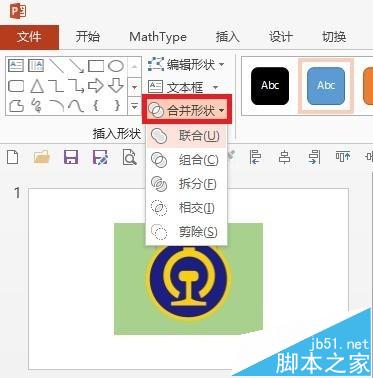Pick the elbow connector shape
The height and width of the screenshot is (378, 373).
(56, 86)
